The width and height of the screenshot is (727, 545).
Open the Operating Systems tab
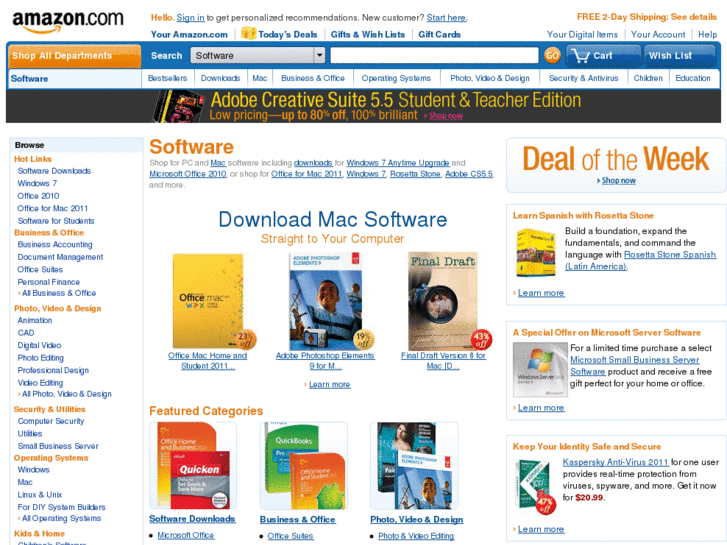tap(396, 78)
